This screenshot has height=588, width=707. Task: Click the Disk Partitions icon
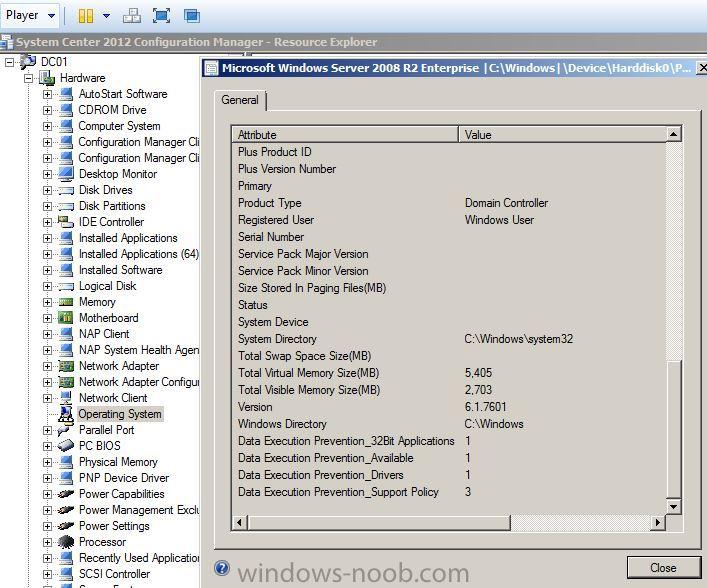point(66,207)
